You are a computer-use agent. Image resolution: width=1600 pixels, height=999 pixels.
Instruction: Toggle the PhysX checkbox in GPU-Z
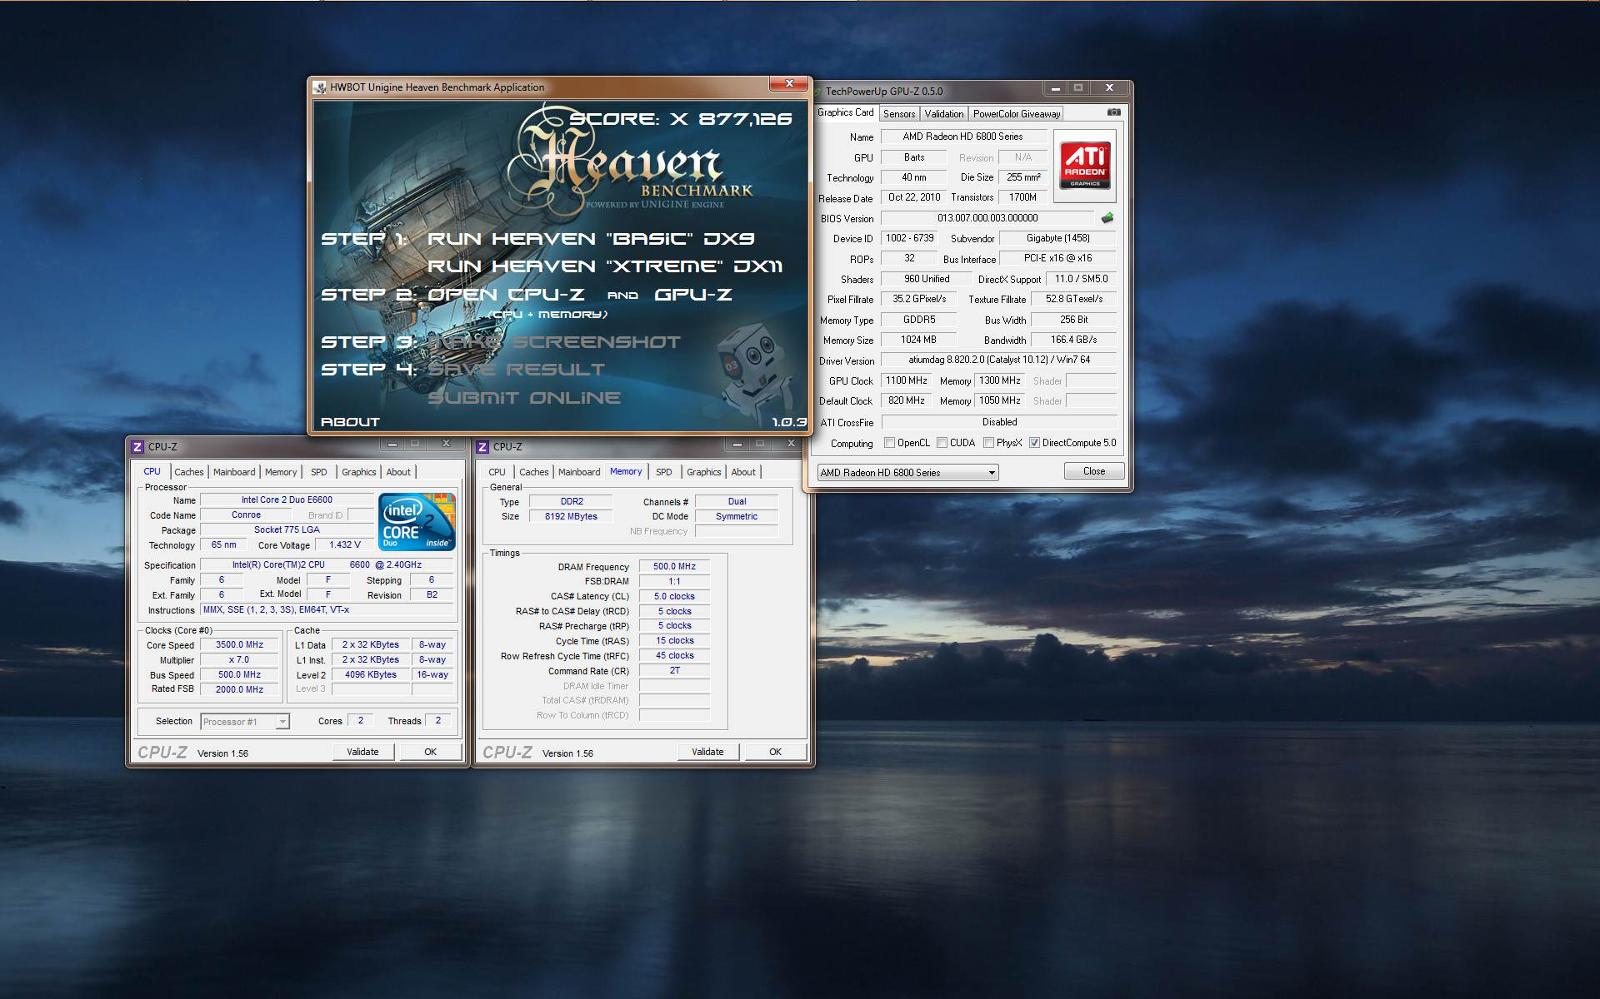[988, 443]
